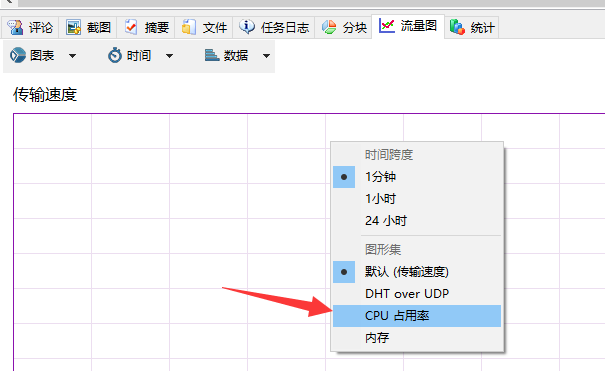
Task: Click the 图表 toolbar label
Action: (x=42, y=56)
